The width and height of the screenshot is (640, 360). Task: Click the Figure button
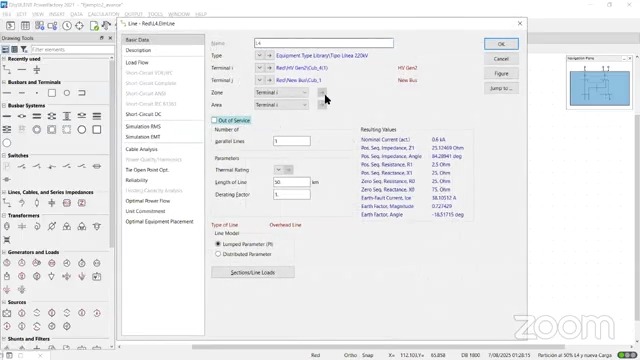(501, 73)
